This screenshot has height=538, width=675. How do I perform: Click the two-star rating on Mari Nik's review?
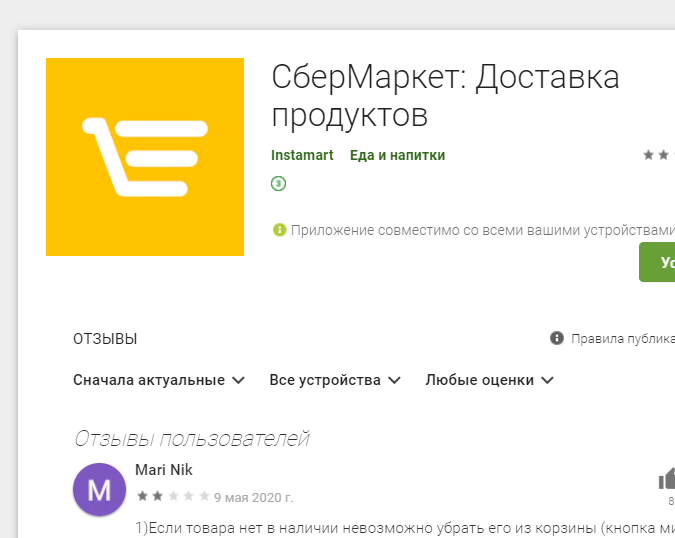173,497
